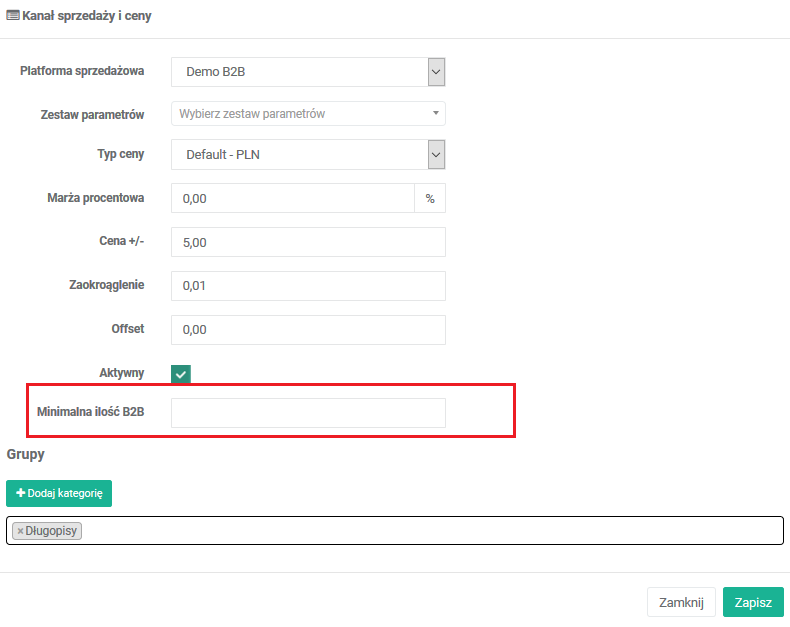Click the Zapisz button
The image size is (790, 627).
(x=753, y=602)
